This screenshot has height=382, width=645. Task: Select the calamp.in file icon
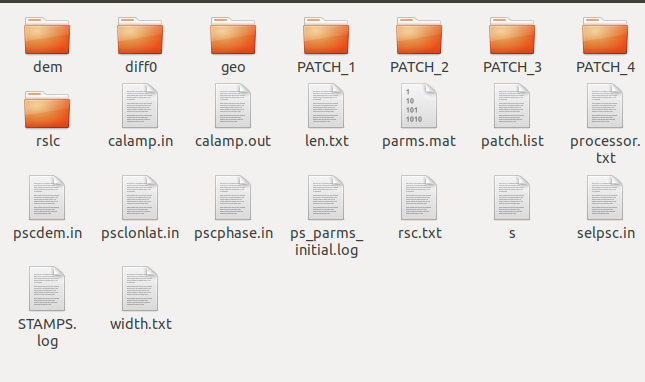[140, 106]
